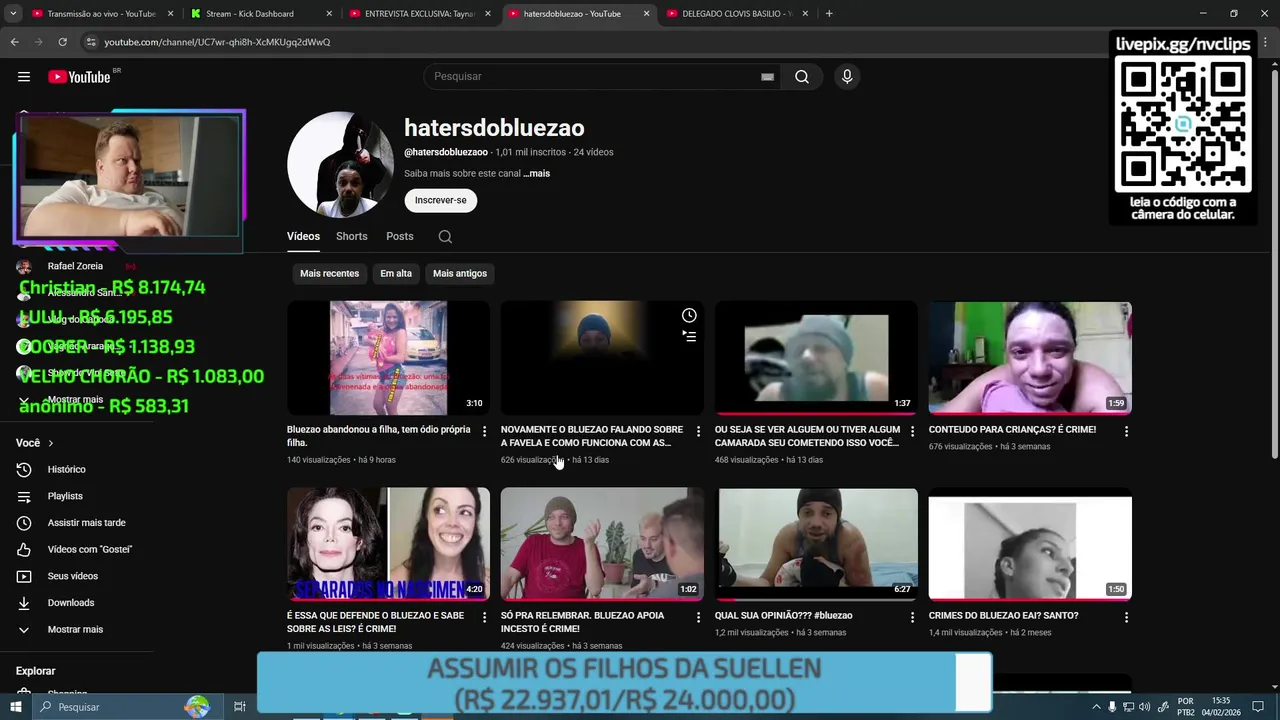
Task: Switch to 'DELEGADO CLOVIS BASILIO' browser tab
Action: pyautogui.click(x=737, y=14)
